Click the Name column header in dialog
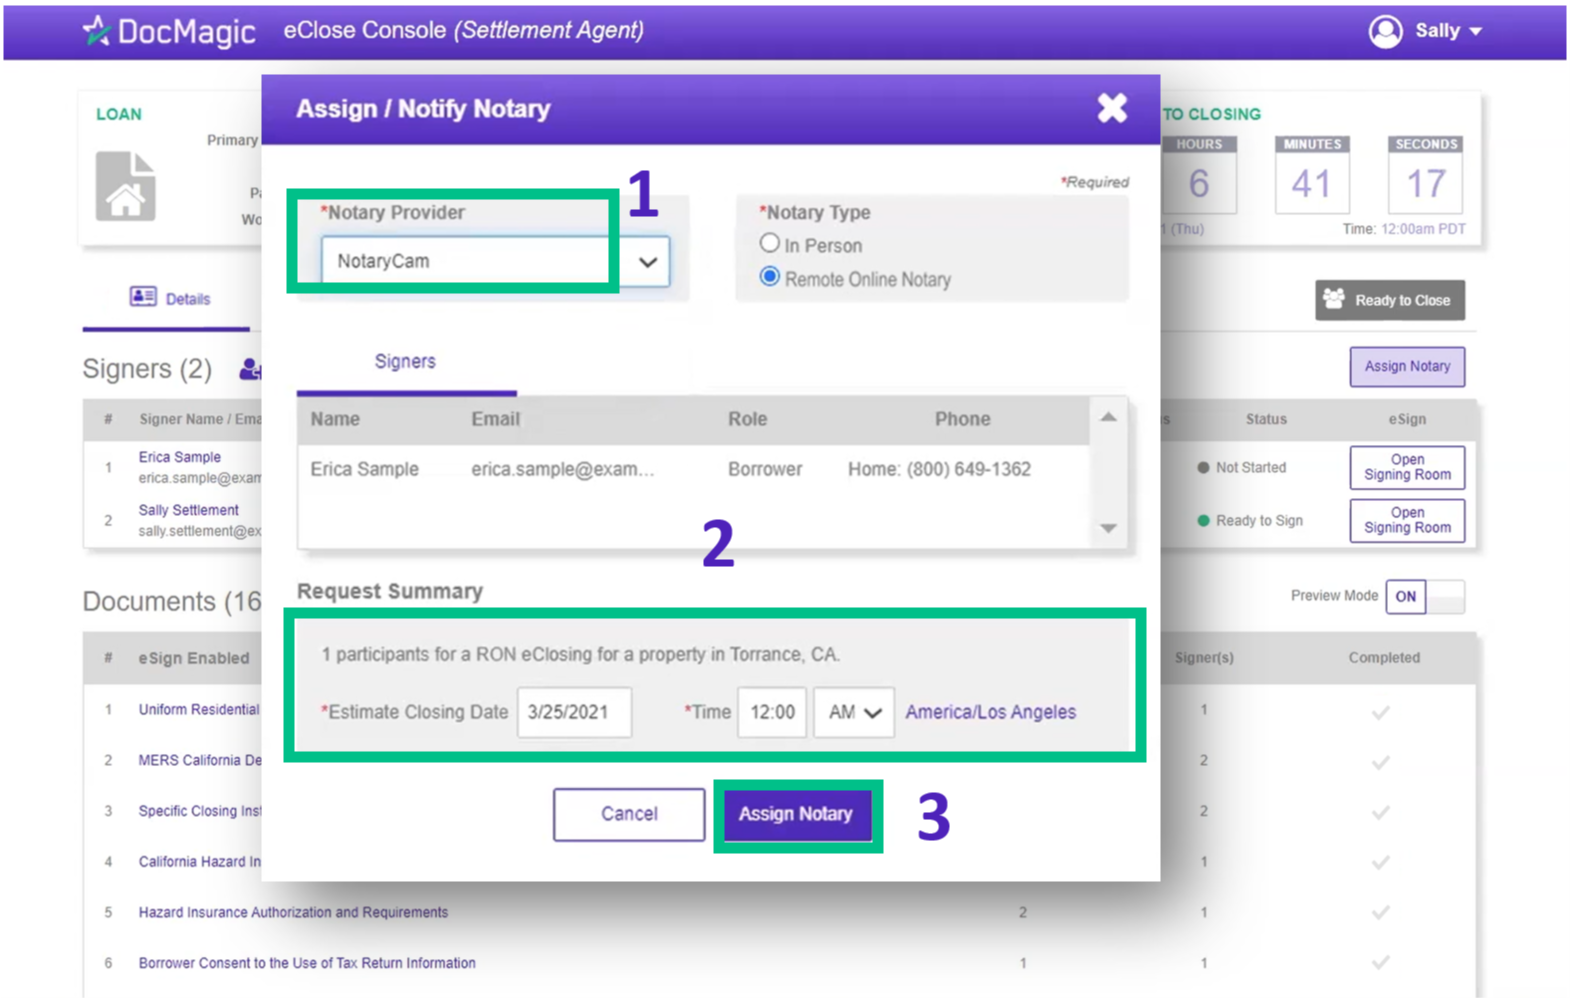1570x998 pixels. tap(335, 419)
